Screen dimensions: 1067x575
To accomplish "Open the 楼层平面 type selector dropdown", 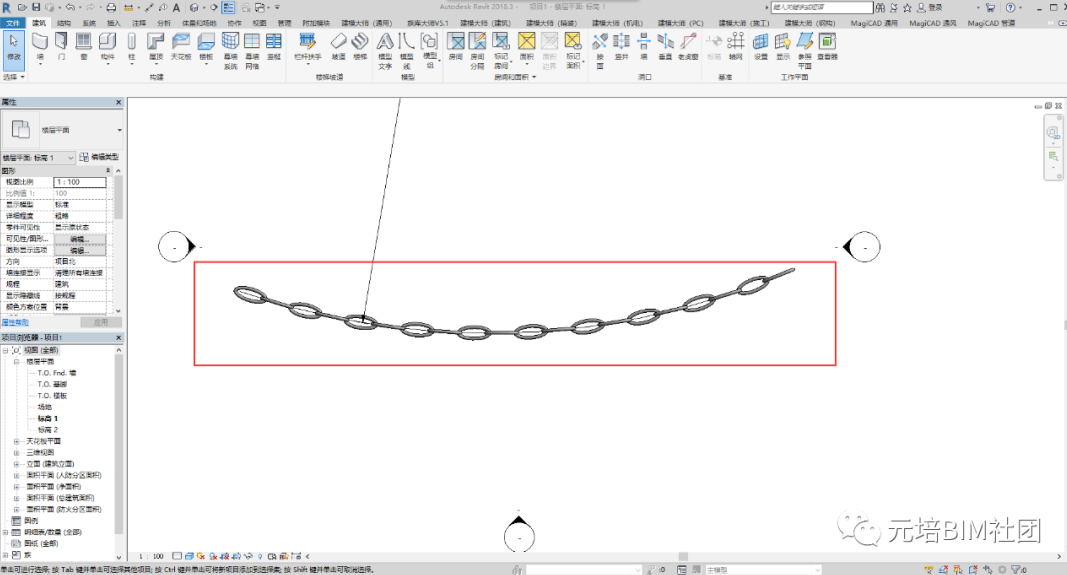I will point(38,158).
